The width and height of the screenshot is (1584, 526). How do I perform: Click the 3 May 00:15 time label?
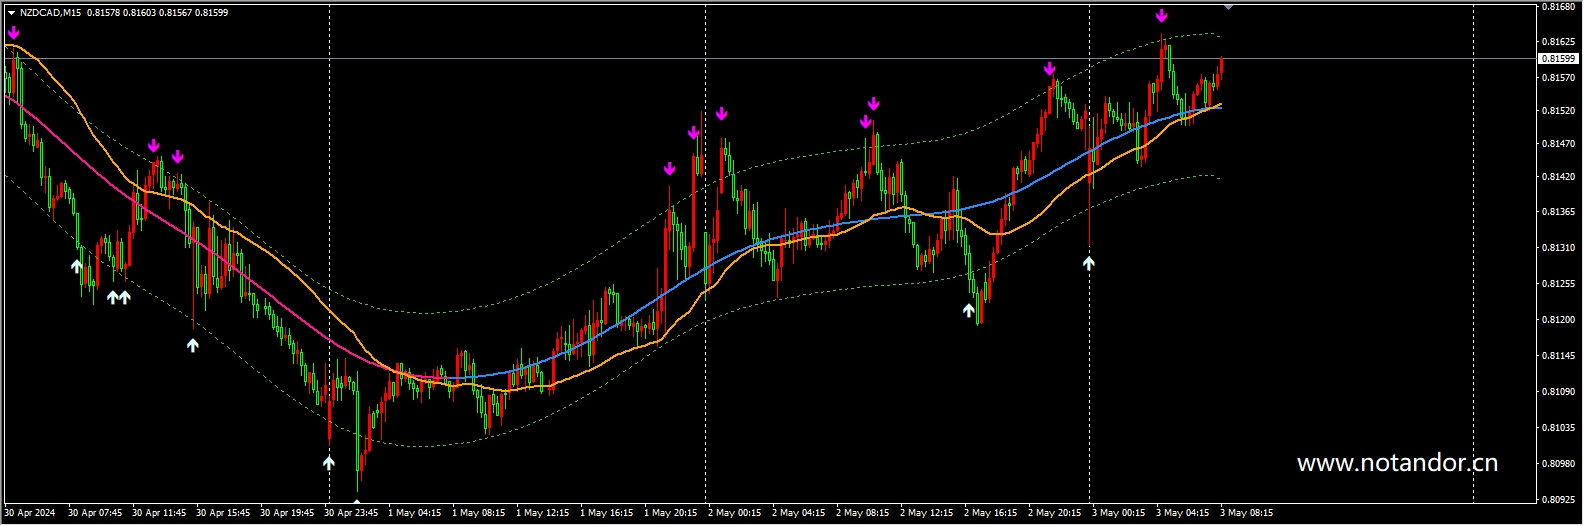1118,513
